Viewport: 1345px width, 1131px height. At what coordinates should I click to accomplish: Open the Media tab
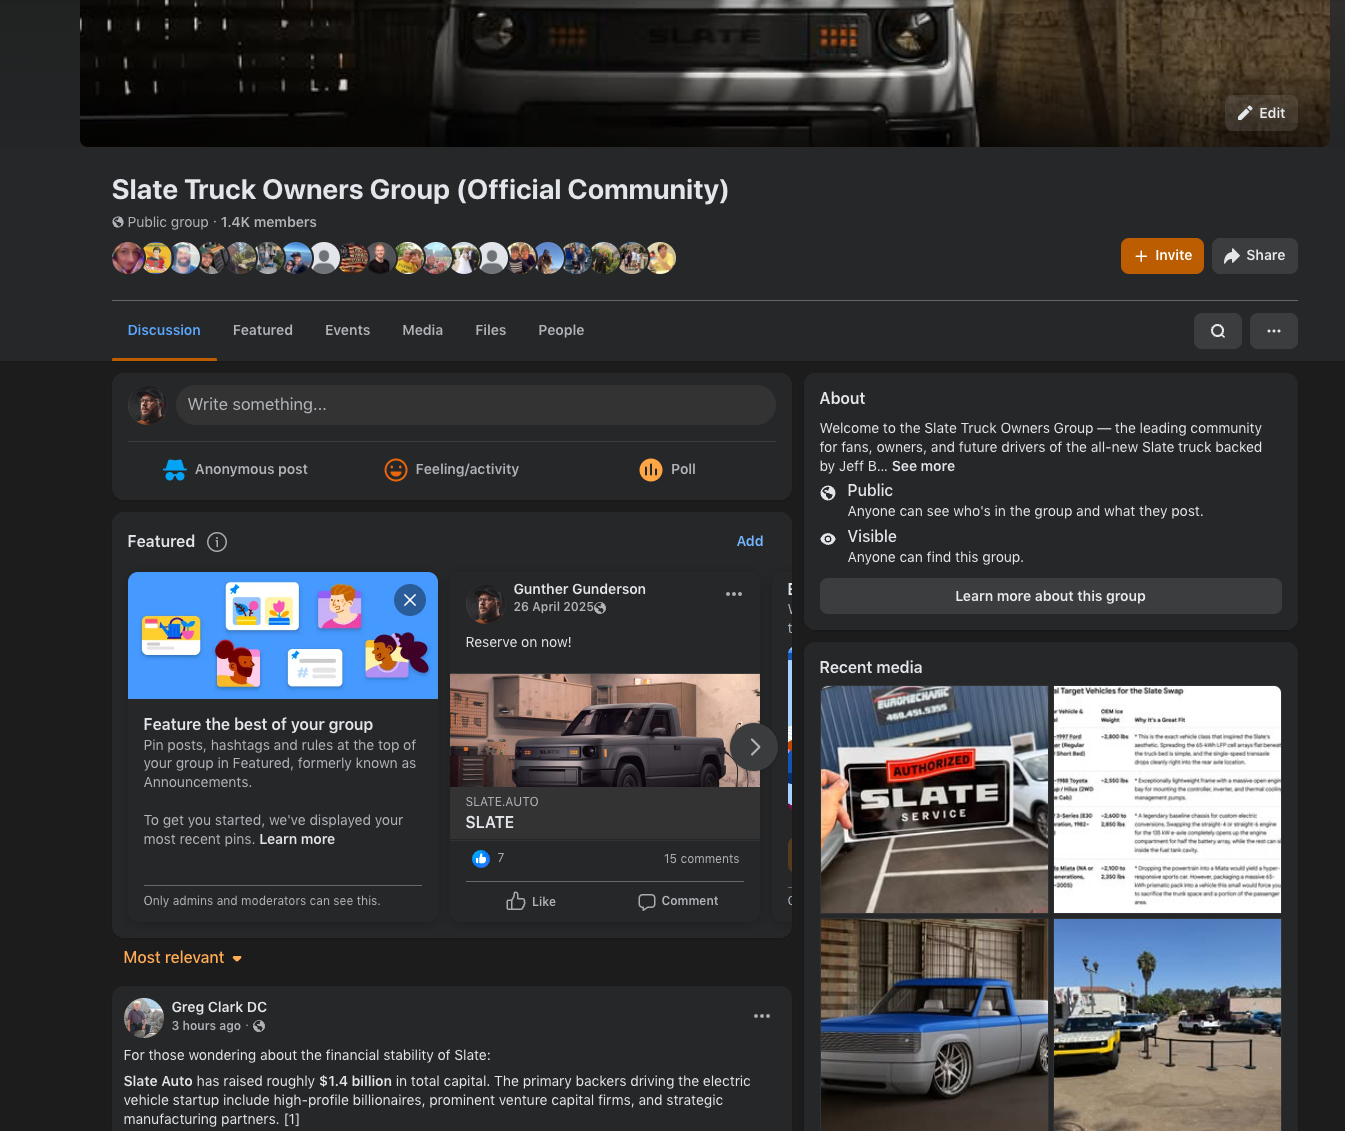pos(422,330)
